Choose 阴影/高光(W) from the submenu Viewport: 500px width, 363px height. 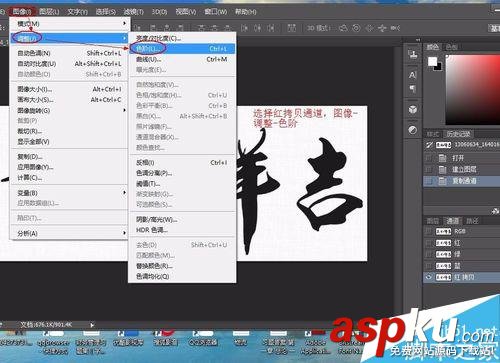[182, 220]
